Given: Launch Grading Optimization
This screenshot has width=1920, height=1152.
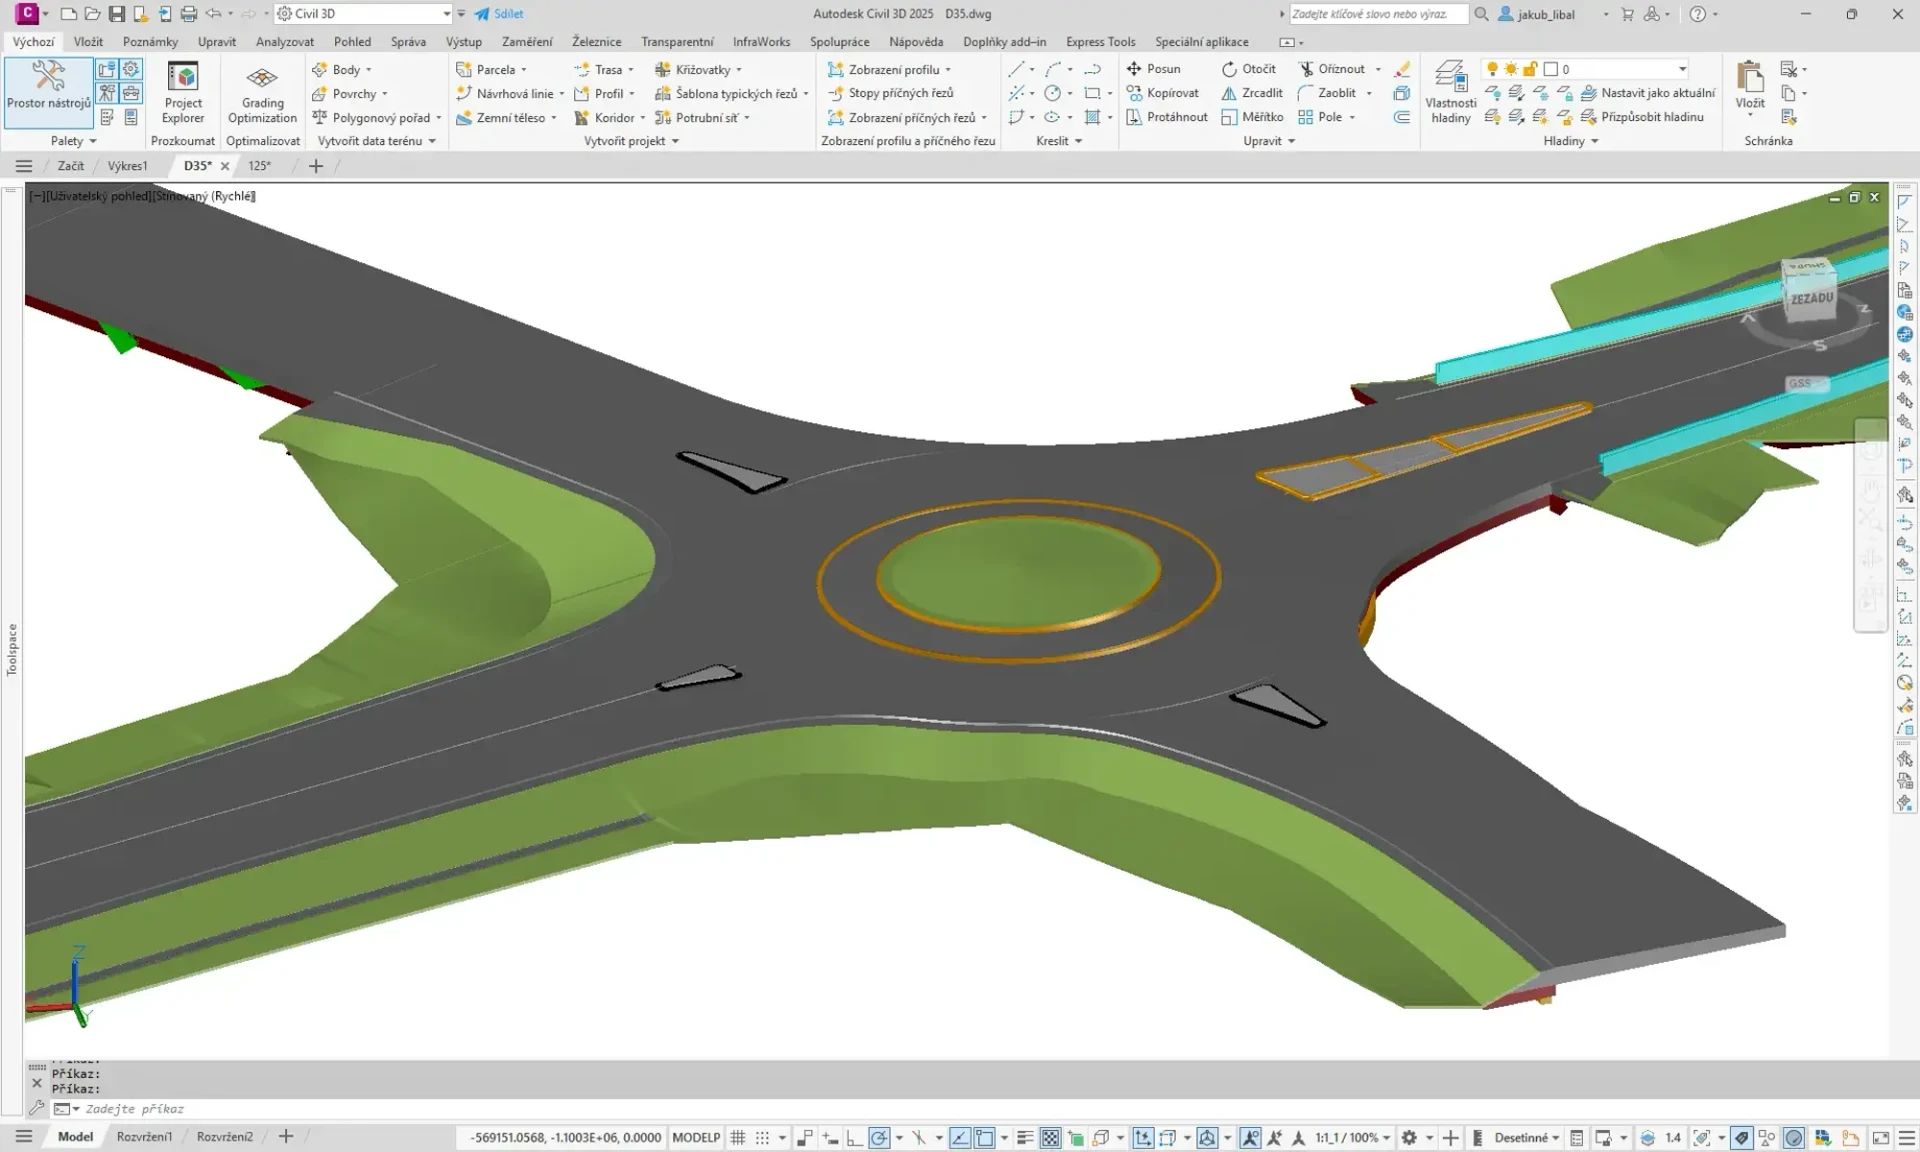Looking at the screenshot, I should click(x=262, y=91).
